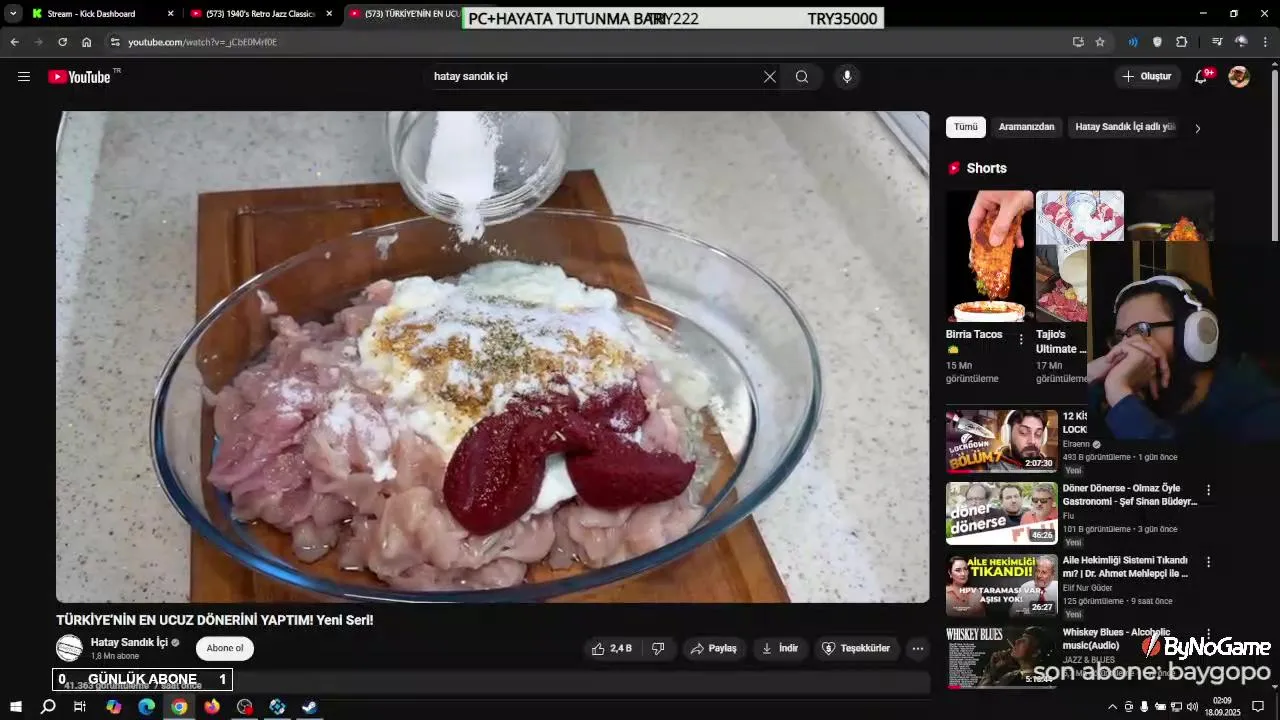Open Aile Hekimliği Sistemi Tıkandı mı title
The height and width of the screenshot is (720, 1280).
pos(1125,567)
